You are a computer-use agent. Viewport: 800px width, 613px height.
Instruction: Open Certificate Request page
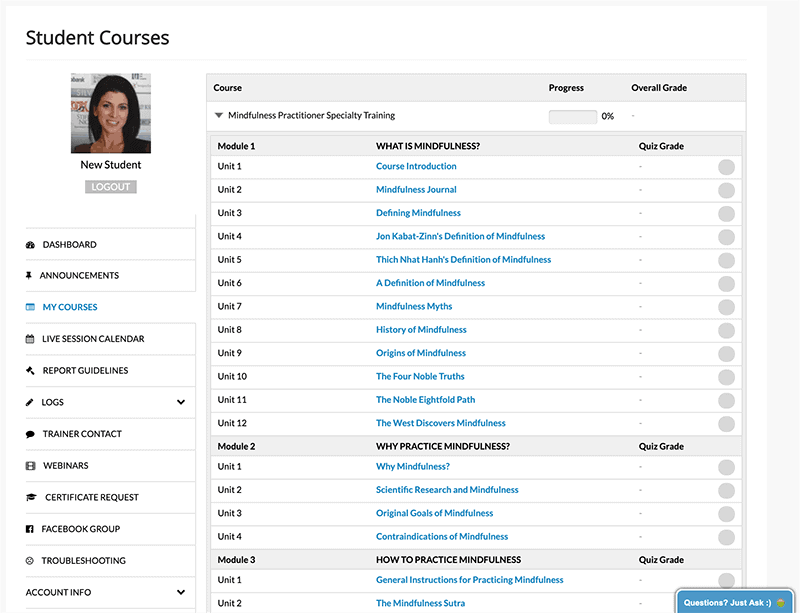[92, 497]
